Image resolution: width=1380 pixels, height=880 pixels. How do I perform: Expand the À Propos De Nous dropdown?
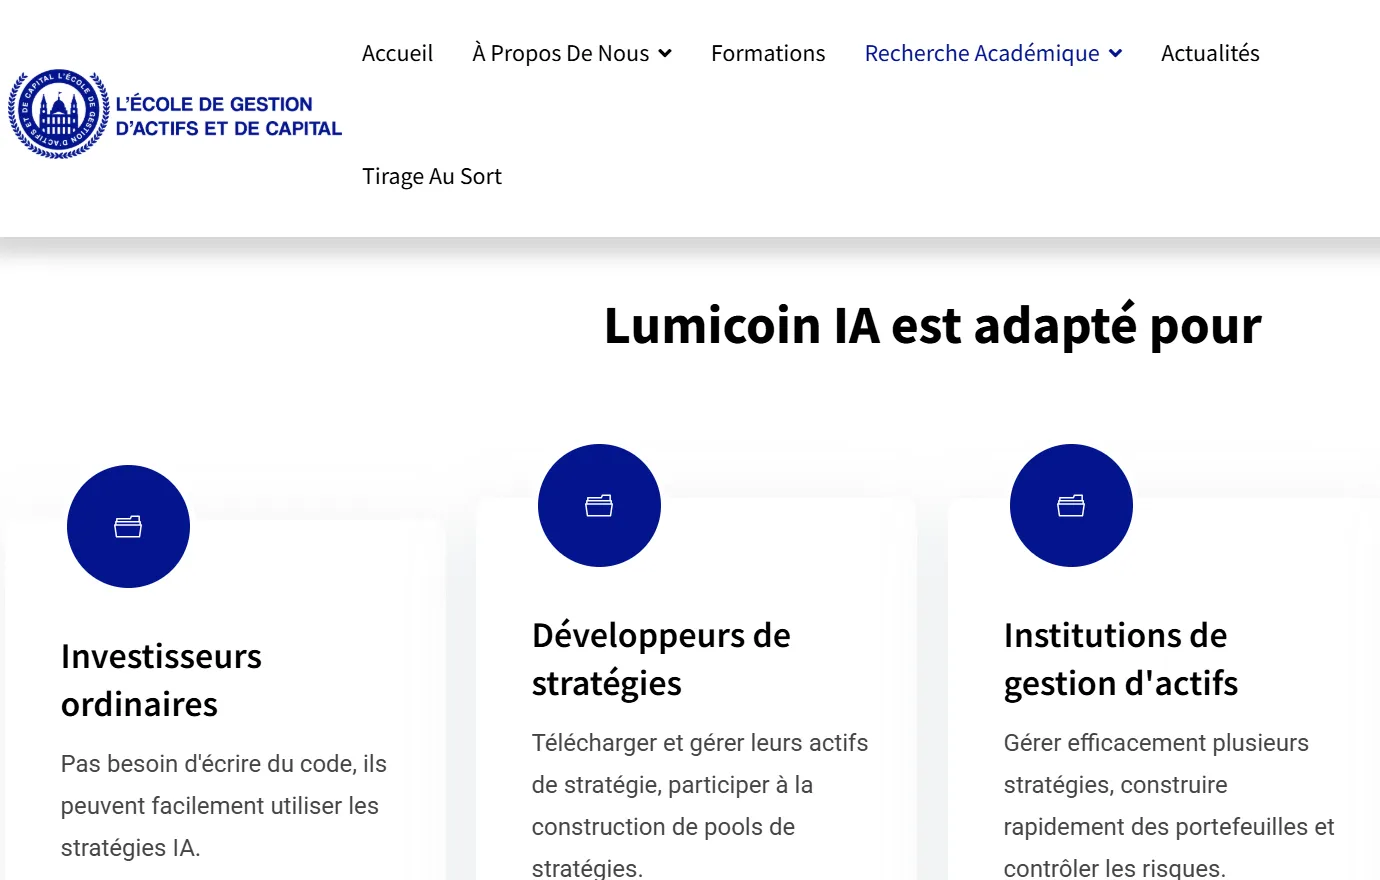571,53
